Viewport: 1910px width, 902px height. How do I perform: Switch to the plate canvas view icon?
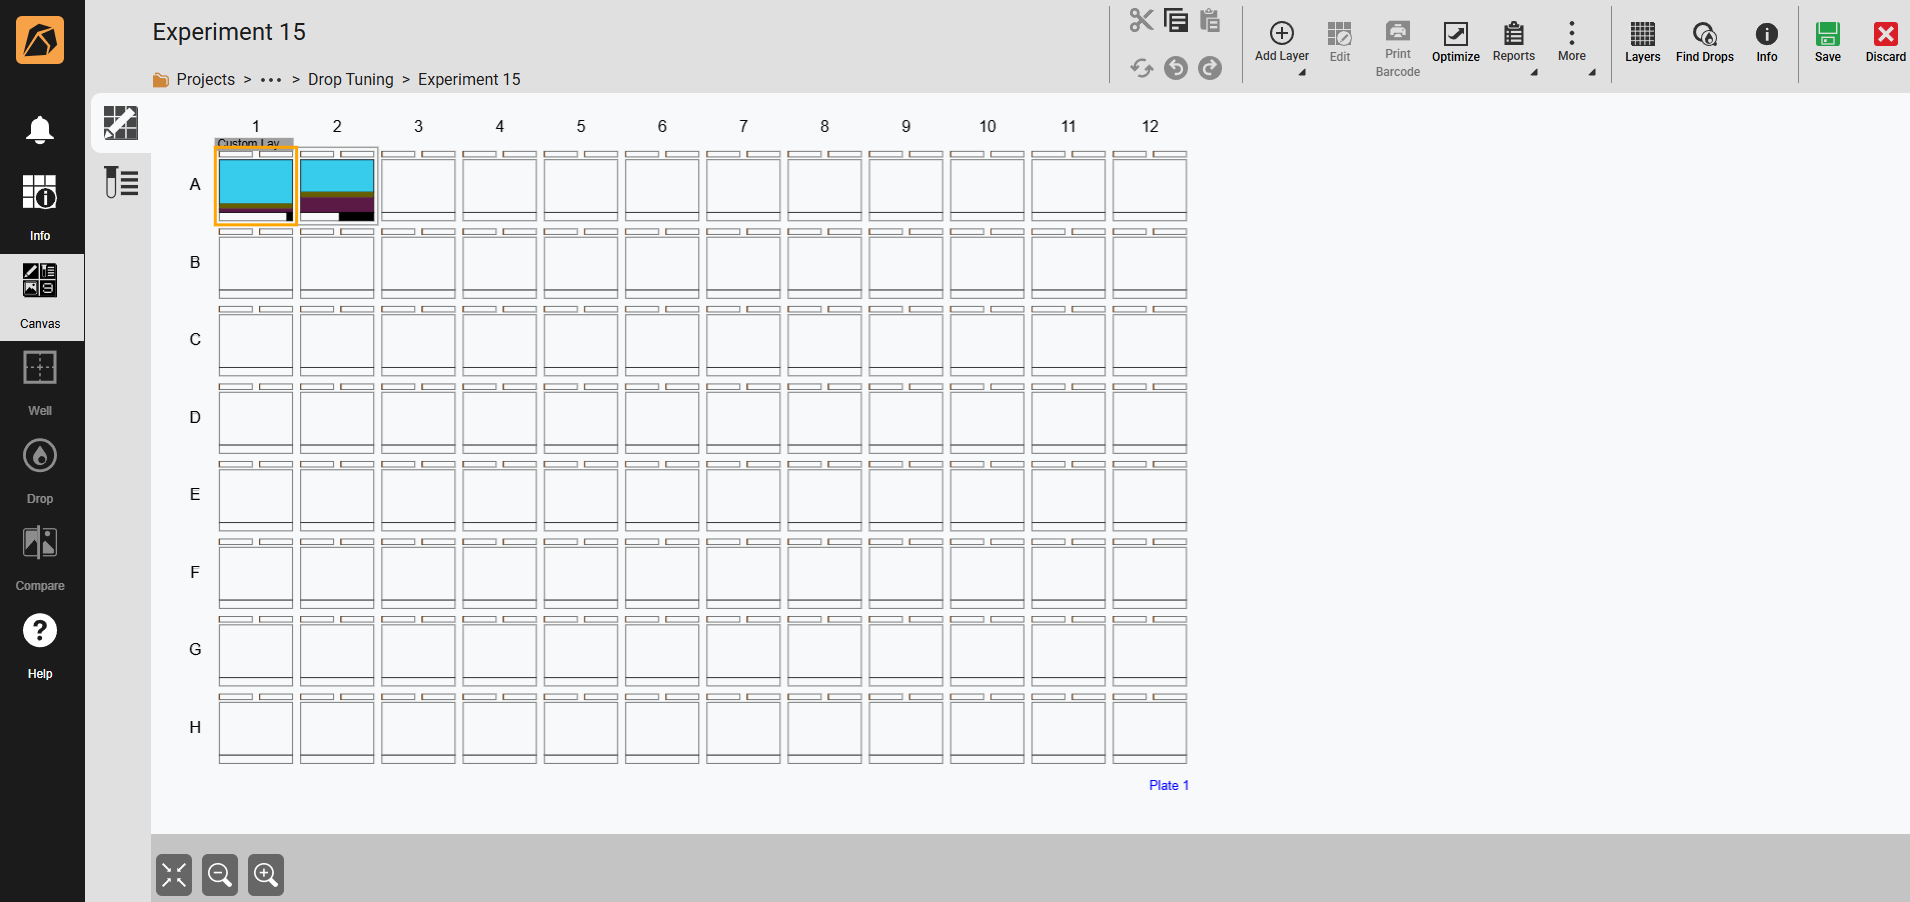tap(121, 123)
